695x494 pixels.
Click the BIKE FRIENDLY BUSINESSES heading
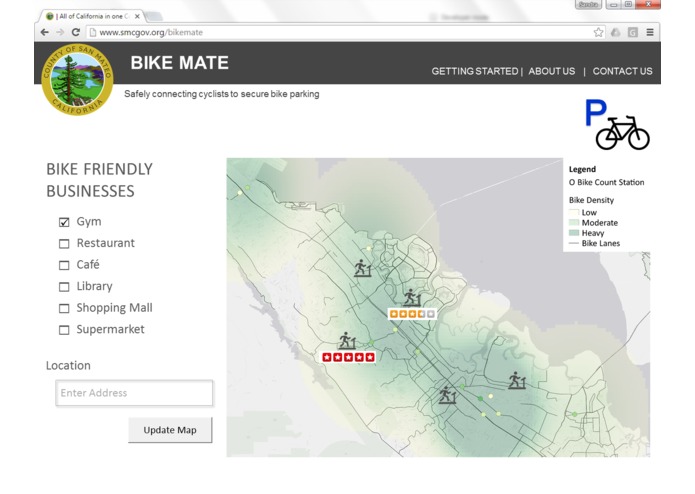click(99, 180)
